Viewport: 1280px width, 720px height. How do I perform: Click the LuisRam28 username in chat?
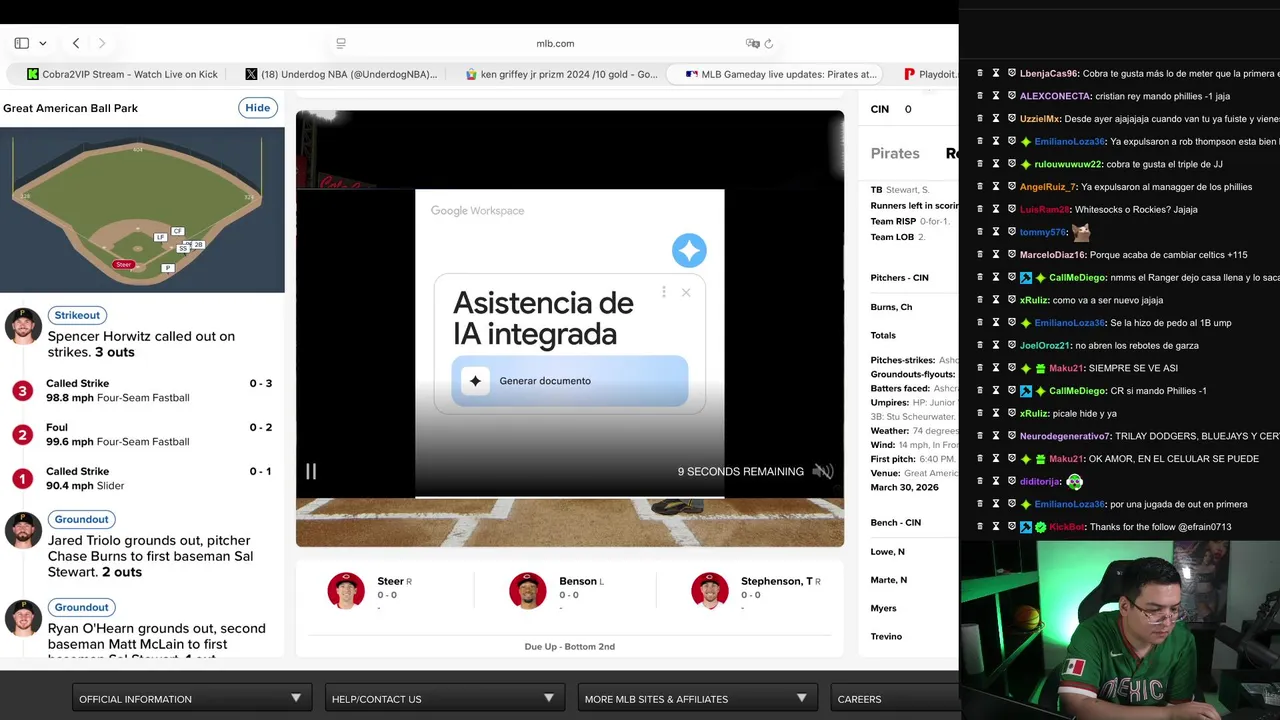click(x=1045, y=209)
